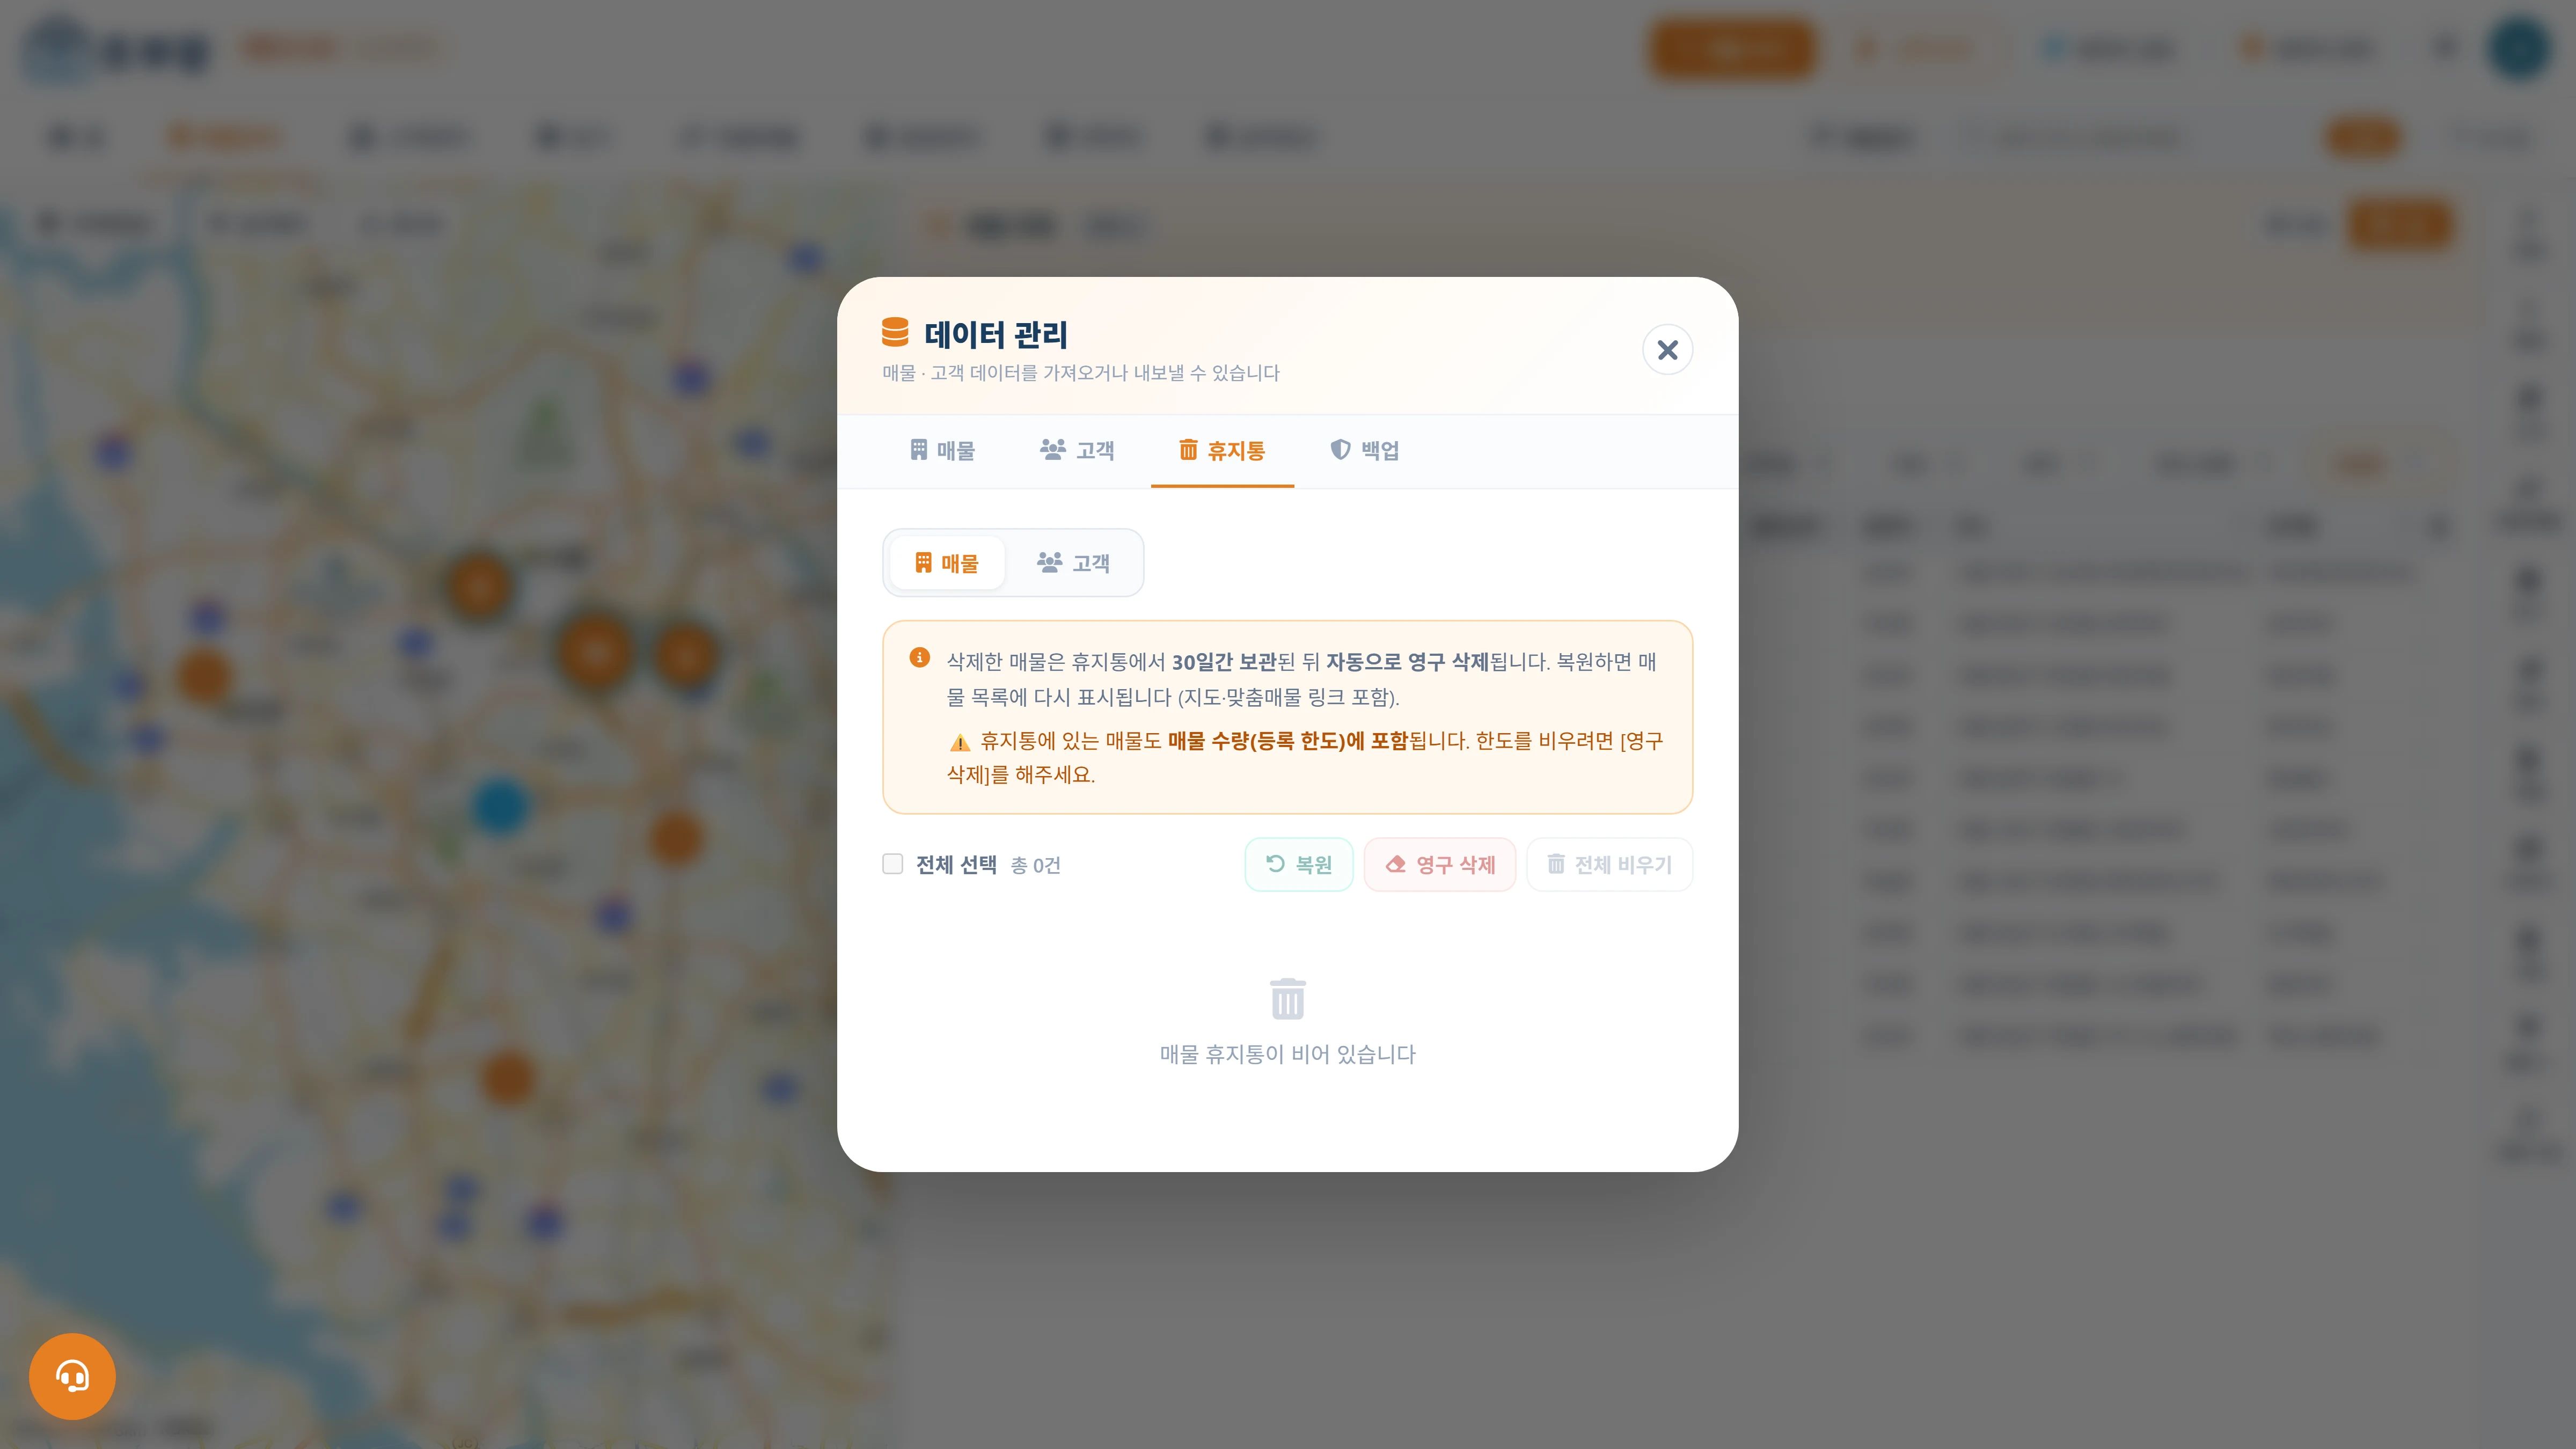This screenshot has height=1449, width=2576.
Task: Click the 전체 비우기 button
Action: point(1609,864)
